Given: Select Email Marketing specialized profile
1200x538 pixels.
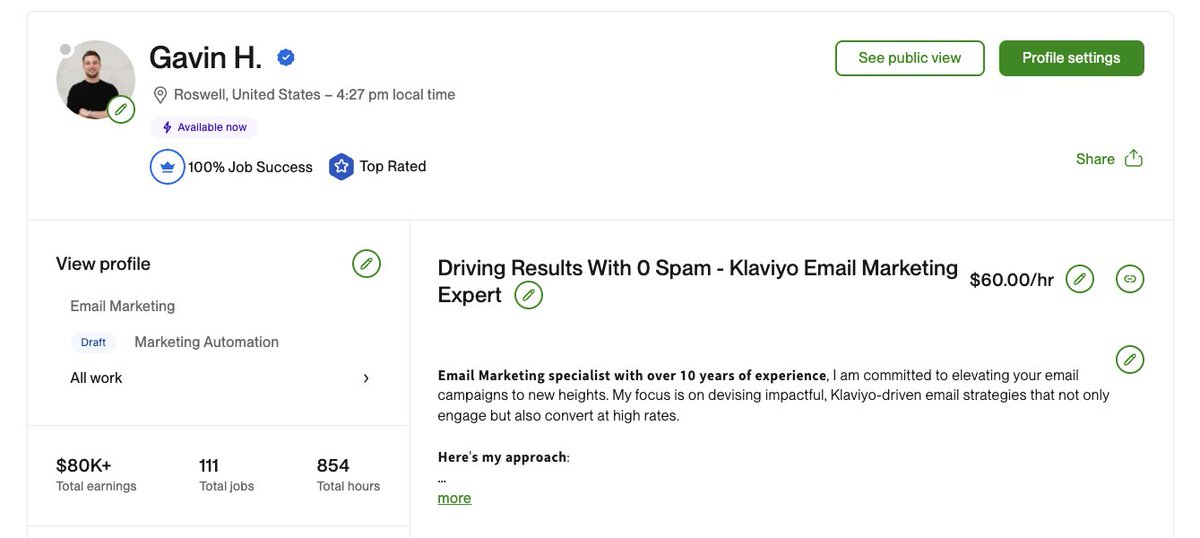Looking at the screenshot, I should click(122, 306).
